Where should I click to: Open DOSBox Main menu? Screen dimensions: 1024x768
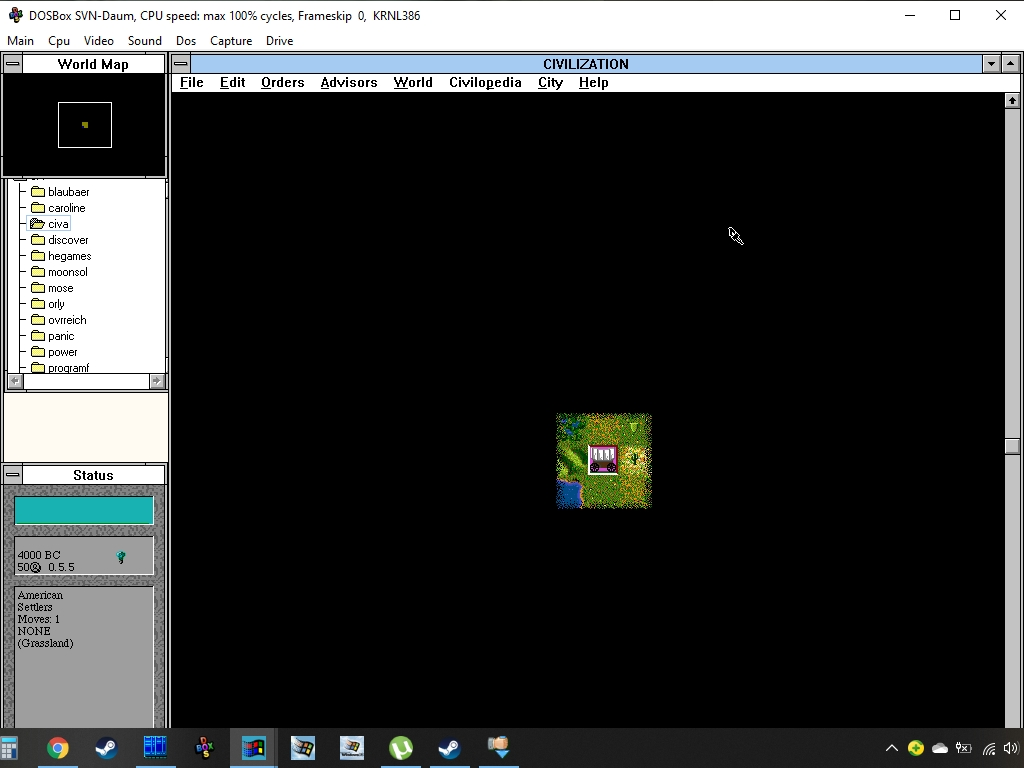point(20,40)
